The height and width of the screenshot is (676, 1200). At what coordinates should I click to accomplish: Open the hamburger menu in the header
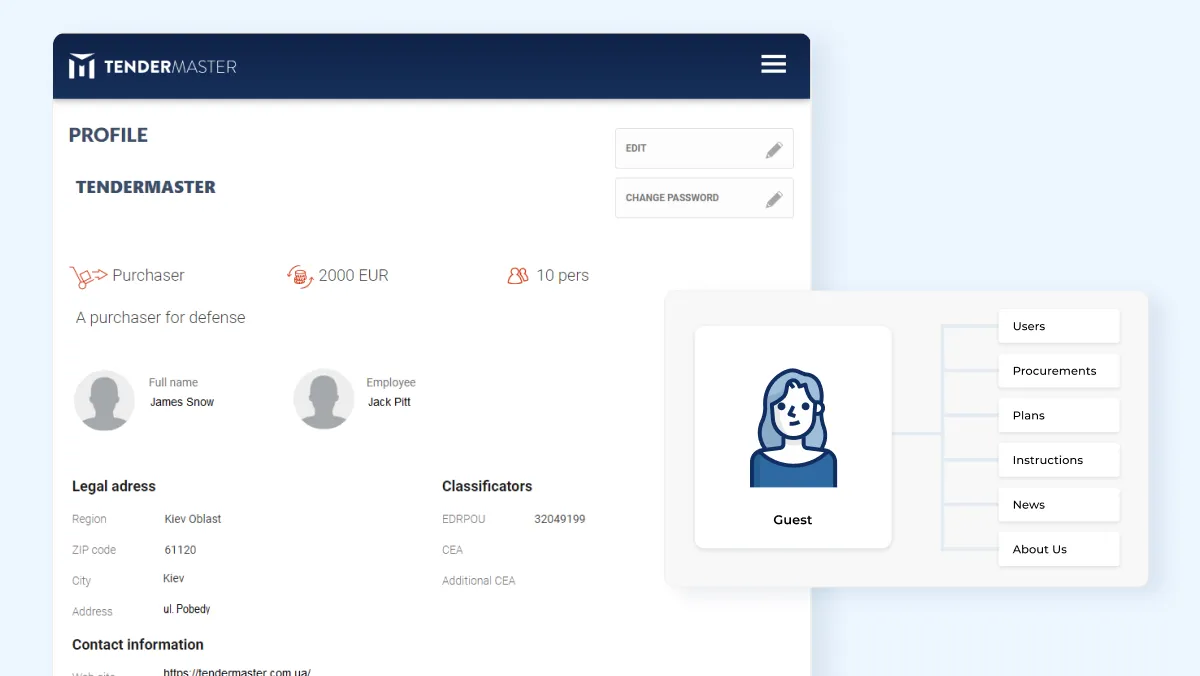click(773, 64)
